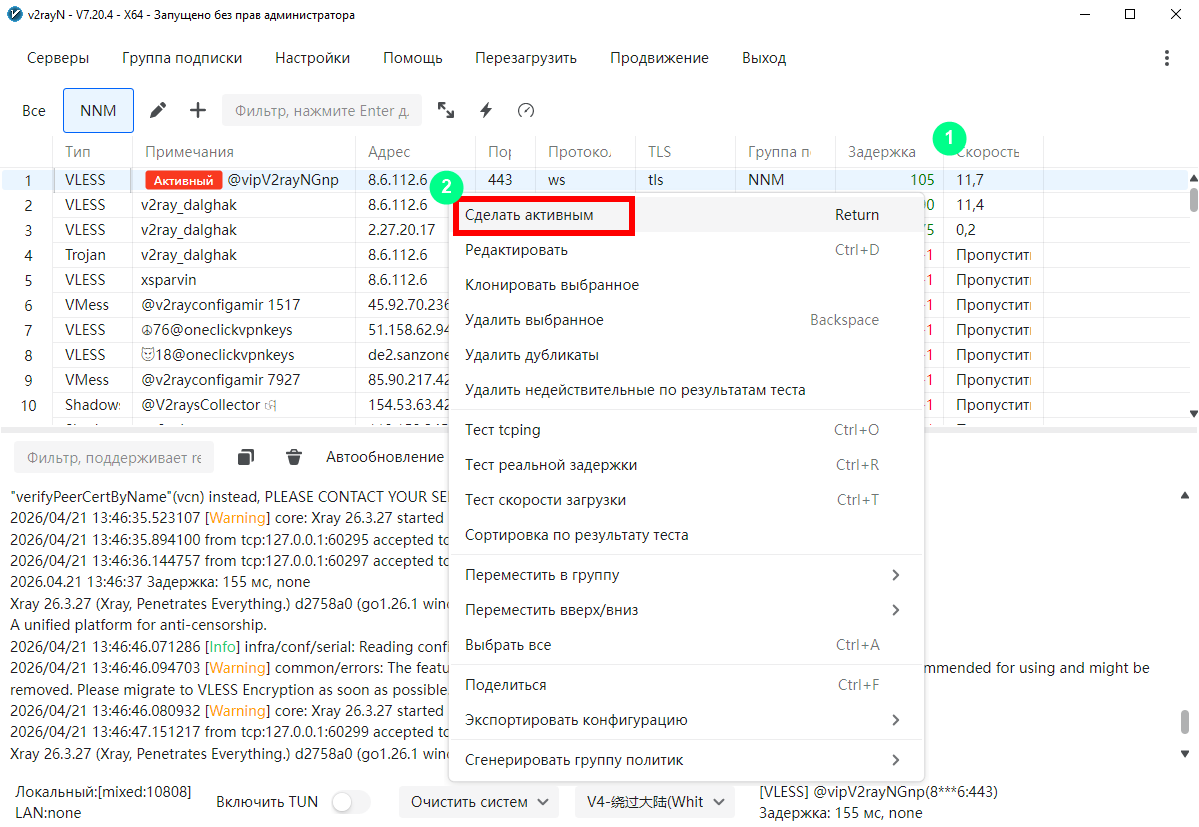Click the copy log icon
The width and height of the screenshot is (1199, 827).
pyautogui.click(x=246, y=457)
